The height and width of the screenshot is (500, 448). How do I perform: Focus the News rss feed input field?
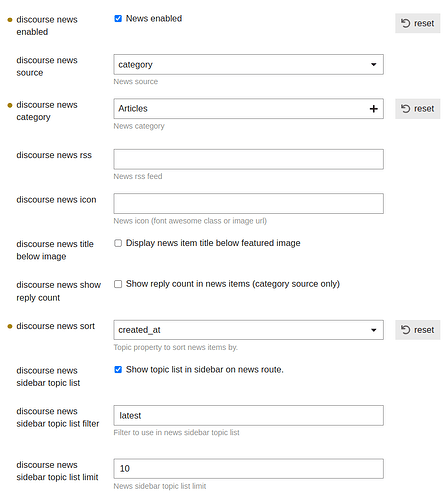coord(248,159)
